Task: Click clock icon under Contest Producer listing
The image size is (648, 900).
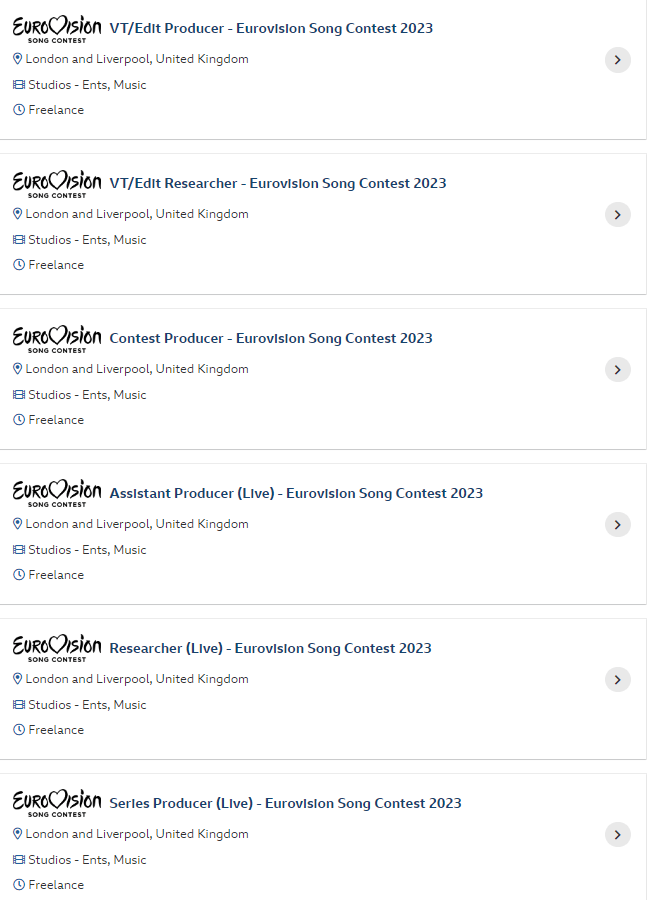Action: 18,420
